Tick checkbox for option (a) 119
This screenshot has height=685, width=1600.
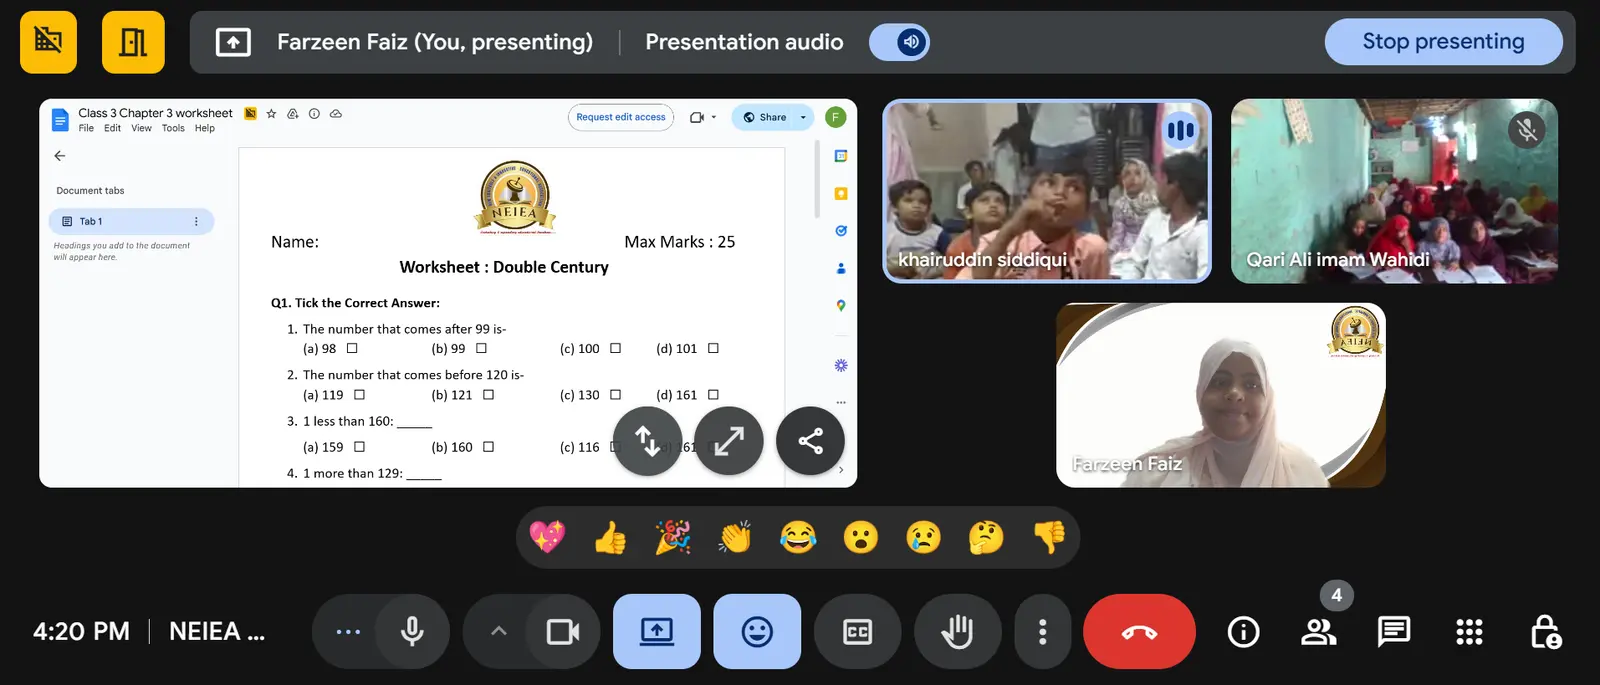359,395
